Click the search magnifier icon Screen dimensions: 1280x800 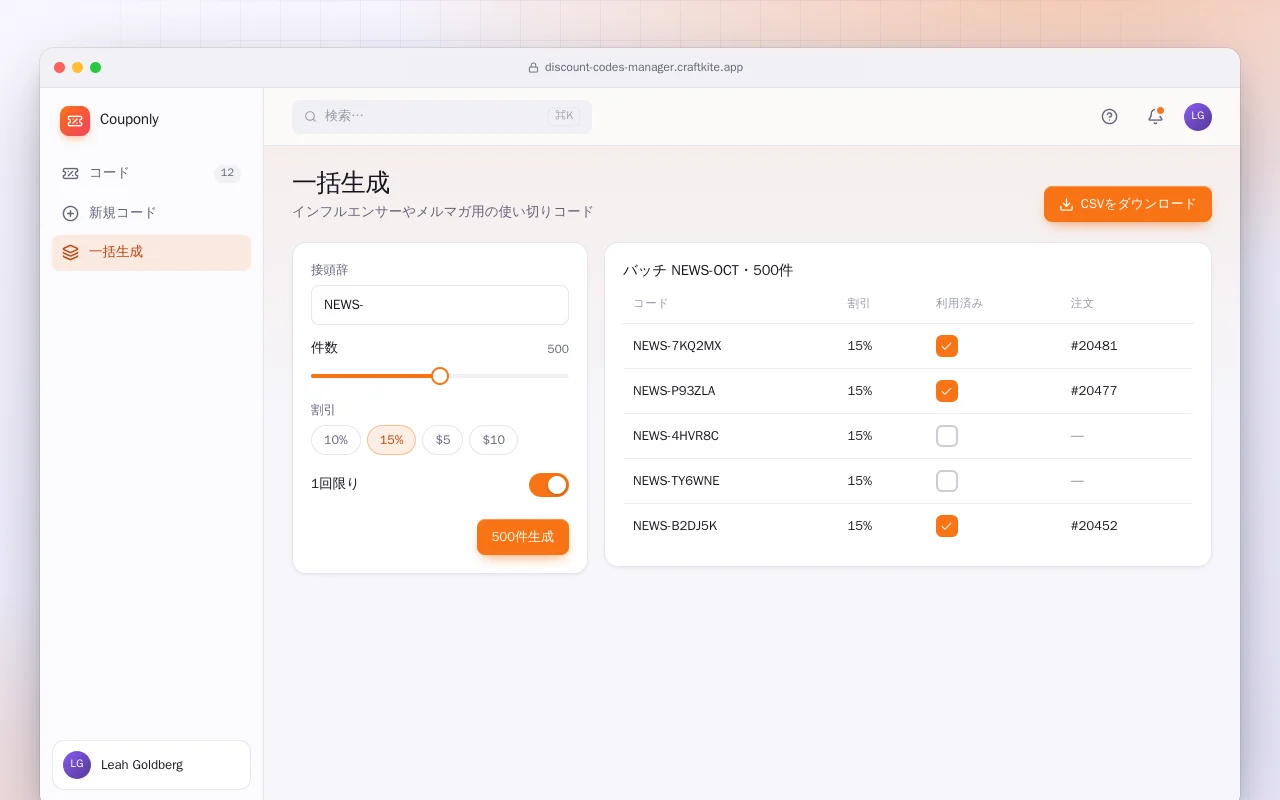(311, 117)
